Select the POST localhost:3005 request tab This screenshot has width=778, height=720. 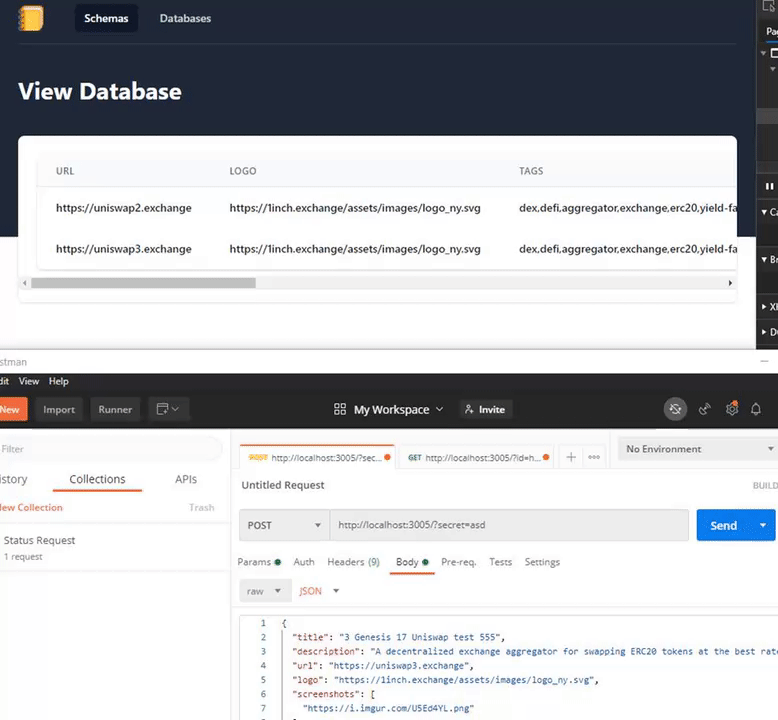pyautogui.click(x=317, y=458)
